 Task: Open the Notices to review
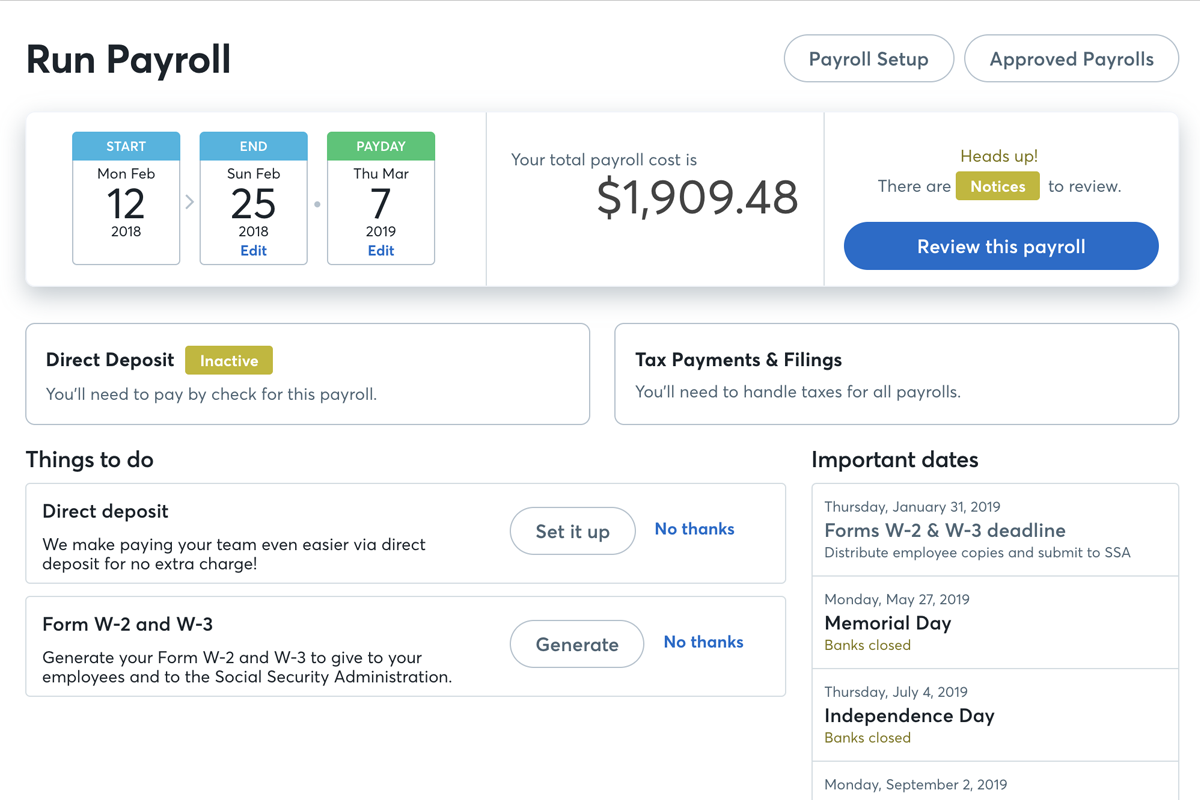(x=997, y=186)
